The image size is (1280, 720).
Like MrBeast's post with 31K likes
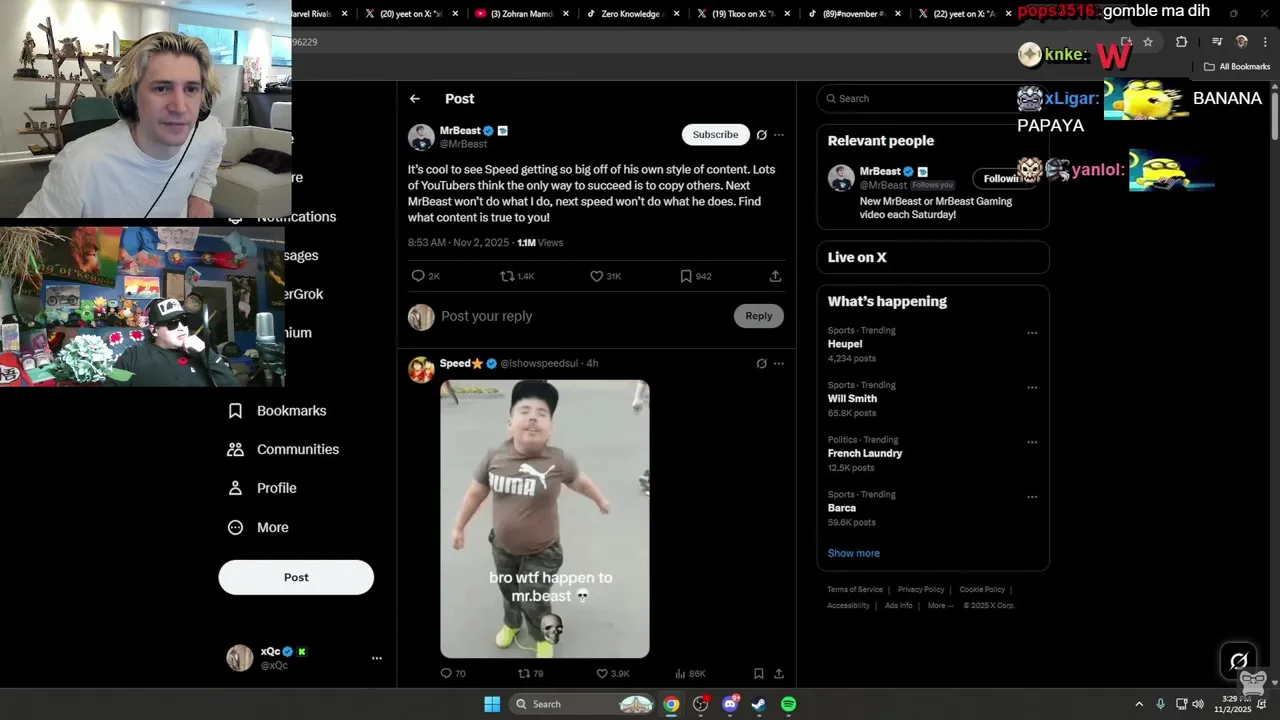coord(605,276)
